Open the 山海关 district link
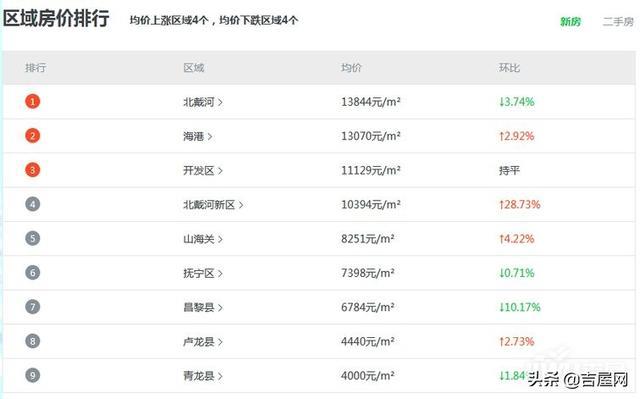Screen dimensions: 640x399 coord(203,239)
